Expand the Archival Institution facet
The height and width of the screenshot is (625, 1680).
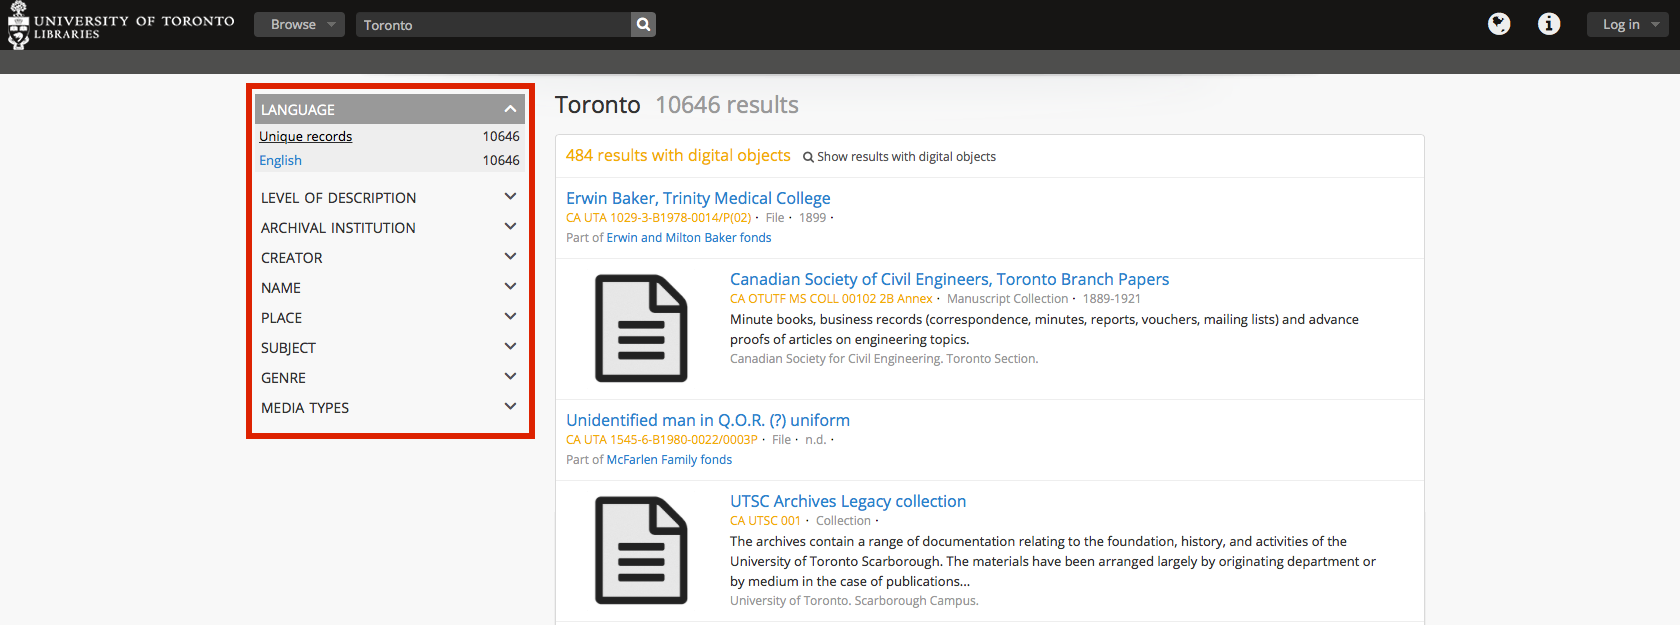(390, 228)
